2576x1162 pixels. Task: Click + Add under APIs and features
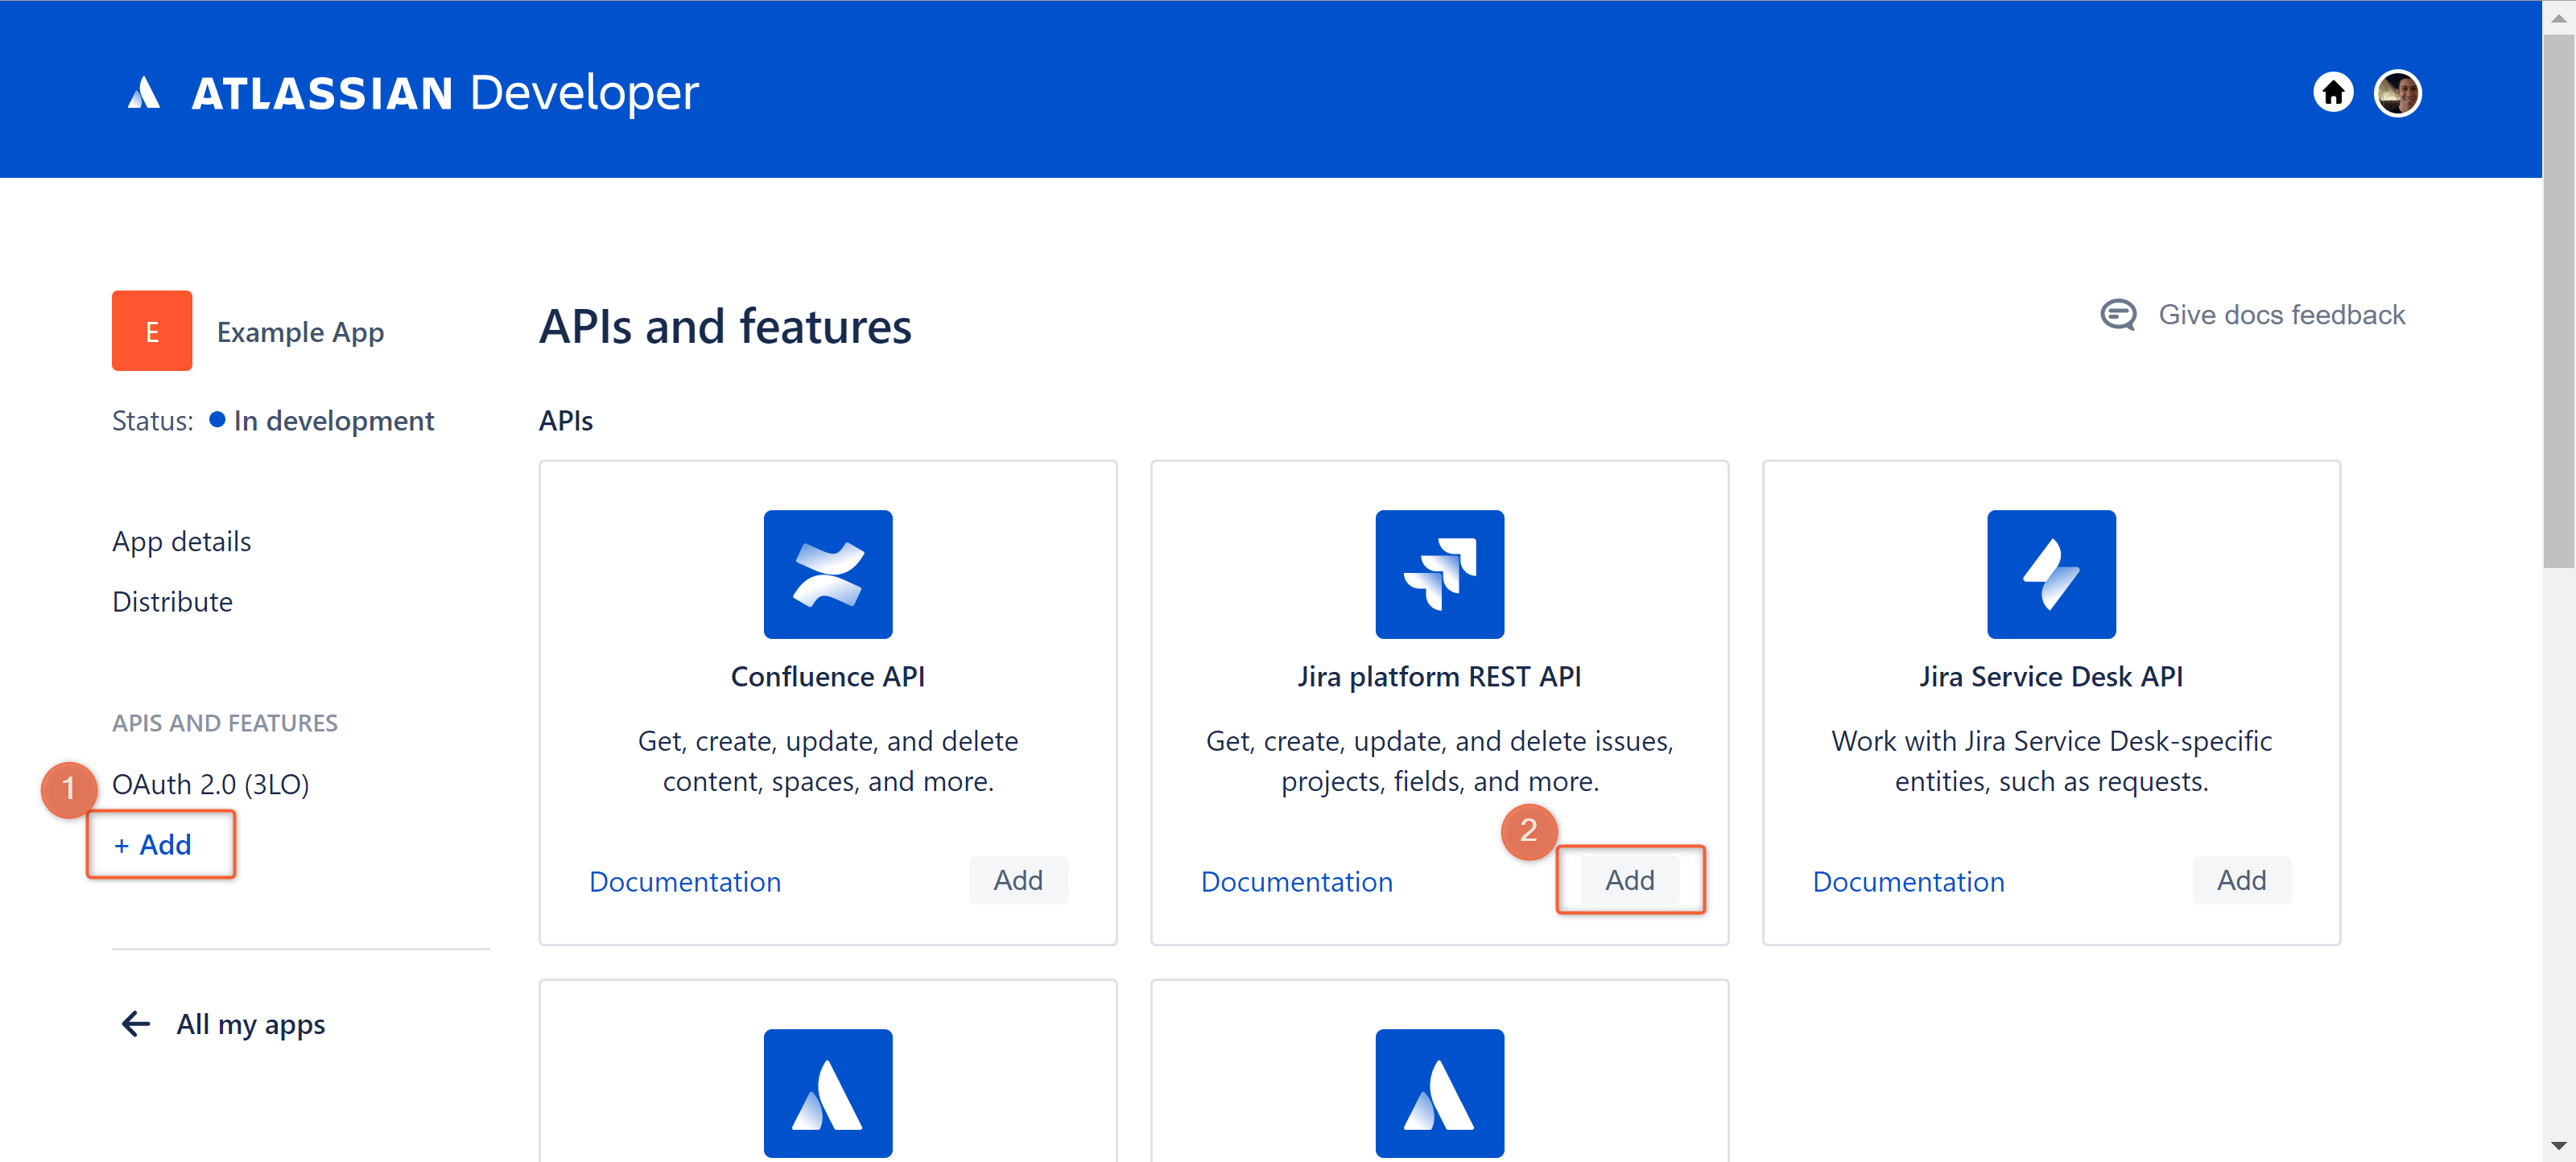coord(153,845)
